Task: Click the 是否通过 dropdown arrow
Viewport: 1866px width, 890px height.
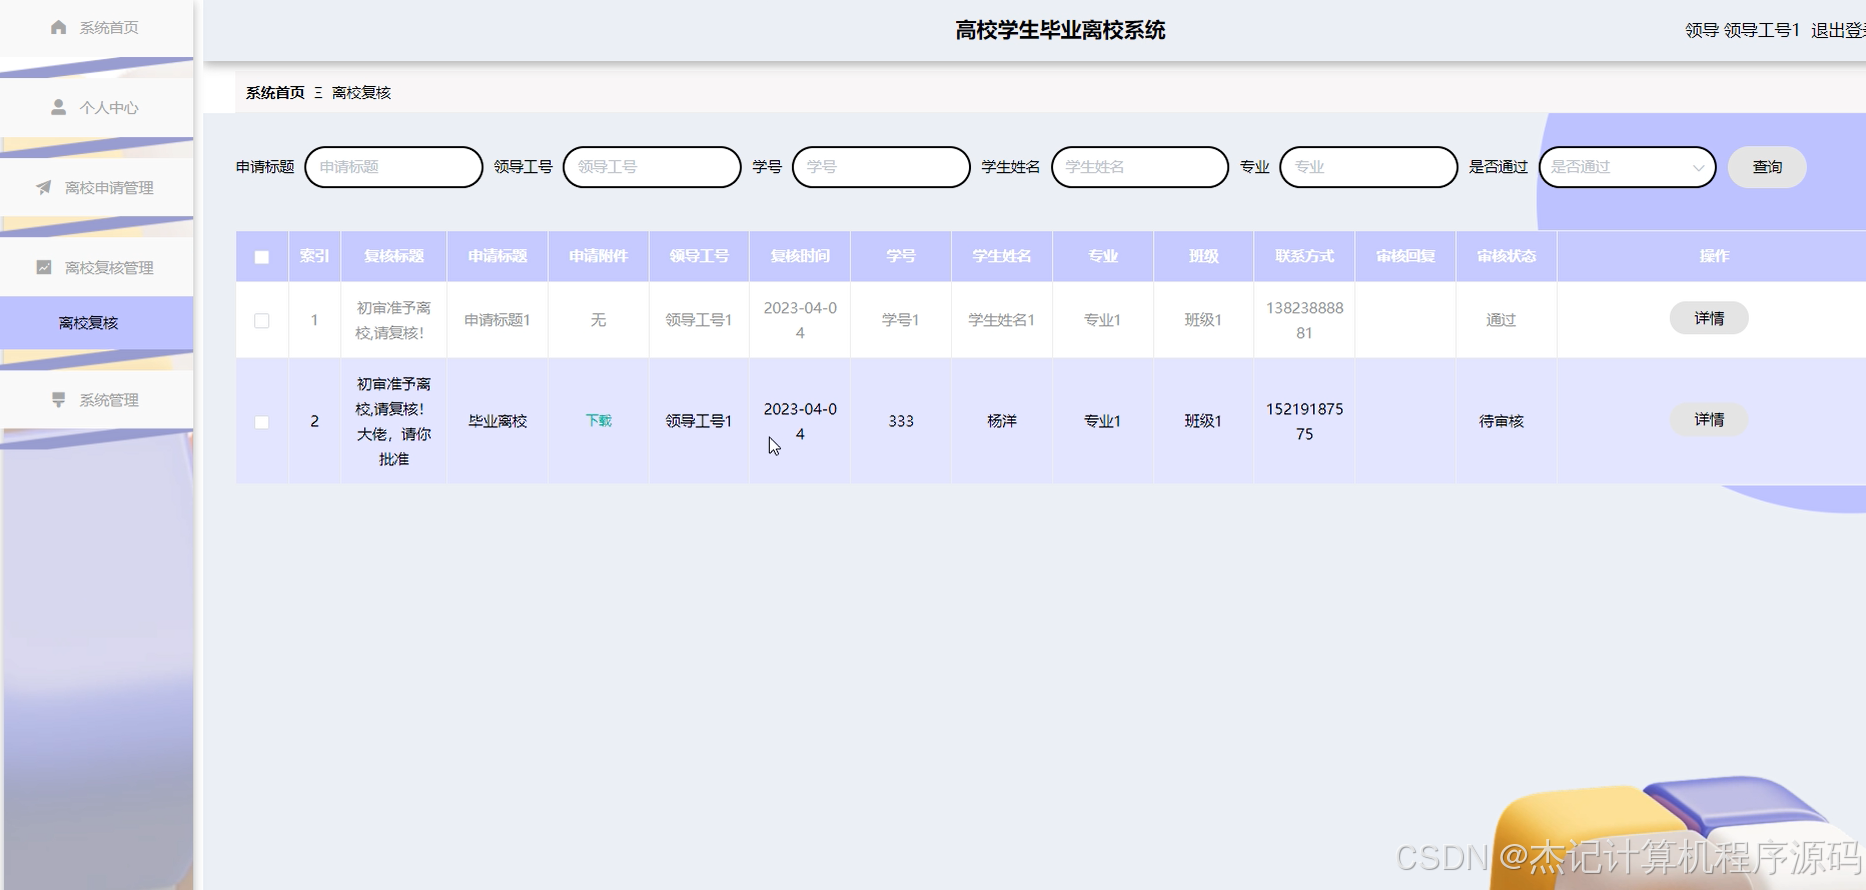Action: click(1698, 168)
